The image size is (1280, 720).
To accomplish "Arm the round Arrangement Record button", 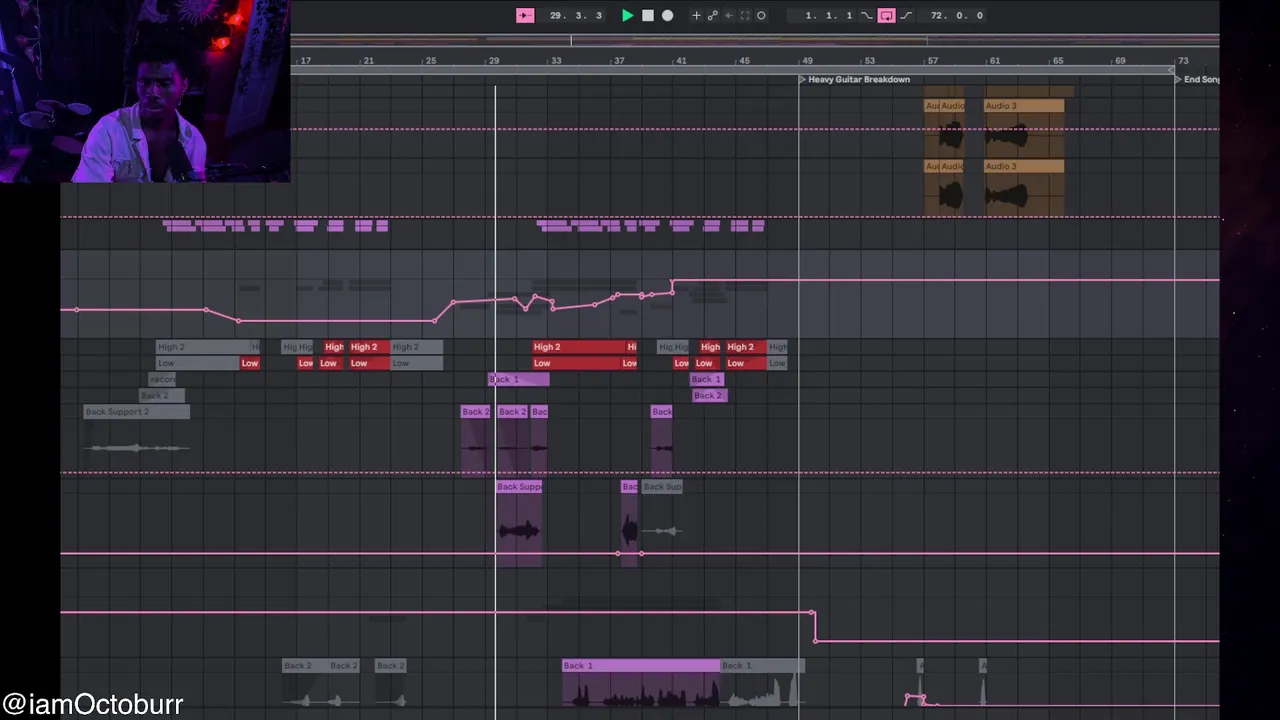I will (x=668, y=15).
